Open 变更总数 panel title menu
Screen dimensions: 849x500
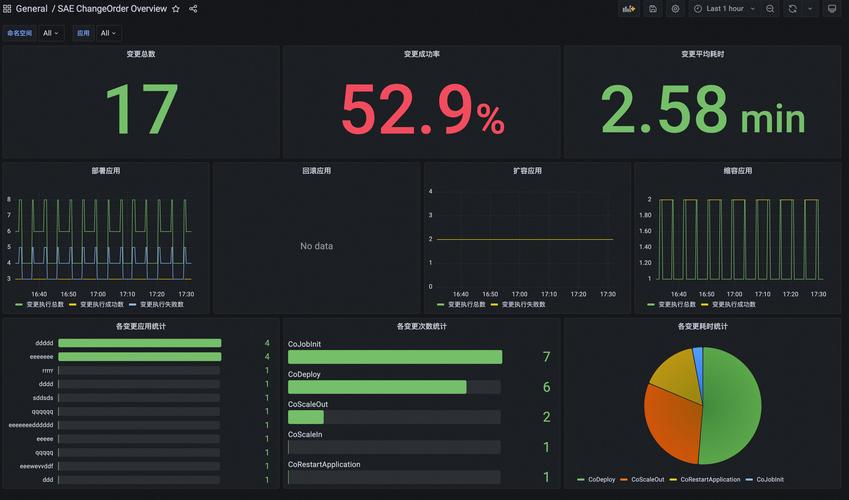pyautogui.click(x=141, y=54)
